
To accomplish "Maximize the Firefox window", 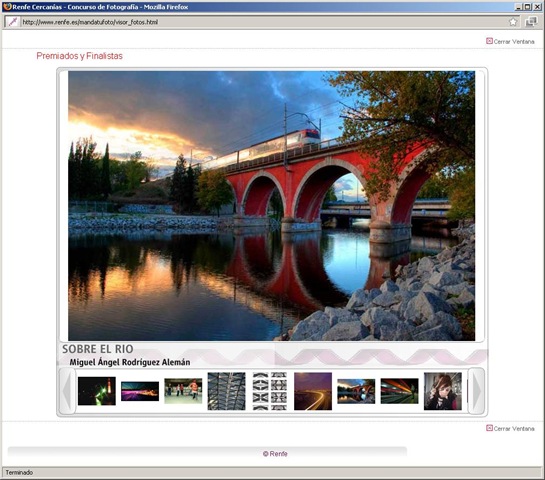I will click(x=527, y=7).
